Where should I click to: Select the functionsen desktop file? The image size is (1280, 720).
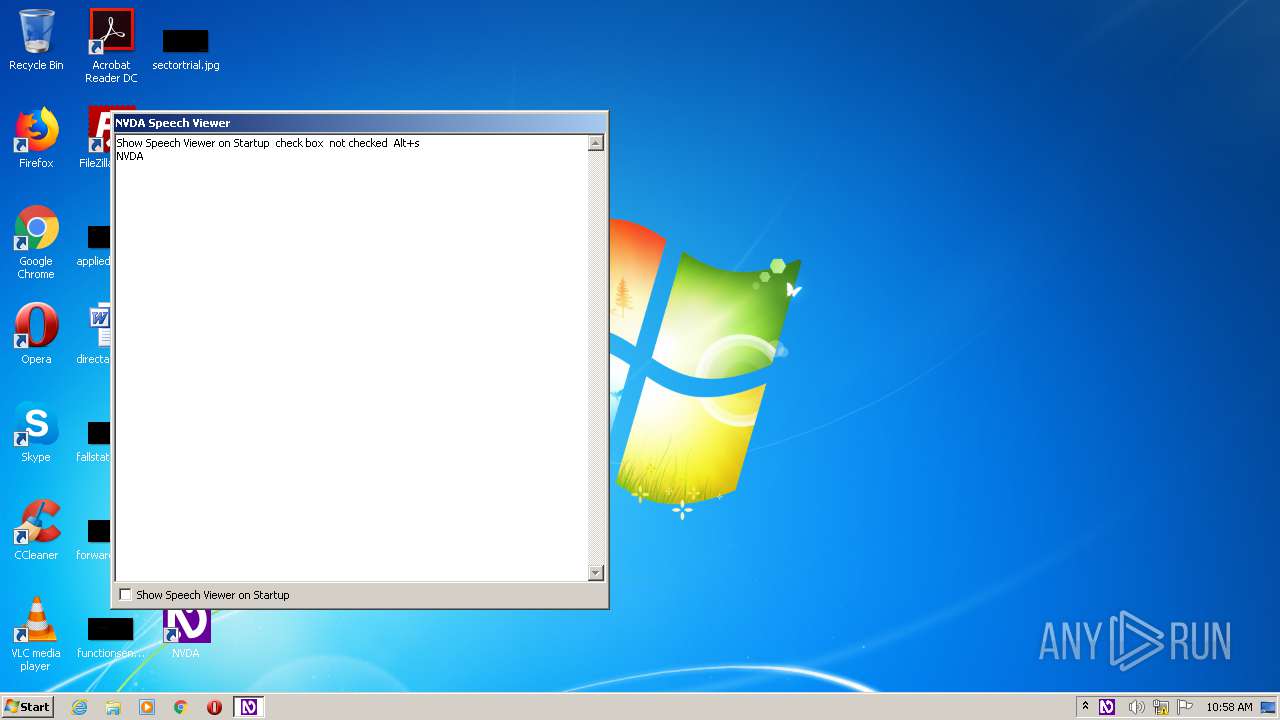pos(110,638)
